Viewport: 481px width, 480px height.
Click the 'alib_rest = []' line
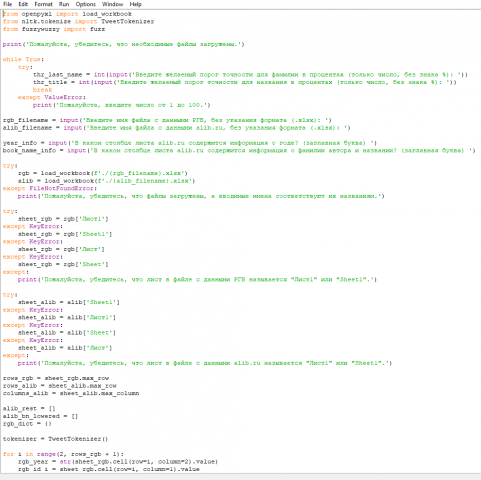click(29, 409)
